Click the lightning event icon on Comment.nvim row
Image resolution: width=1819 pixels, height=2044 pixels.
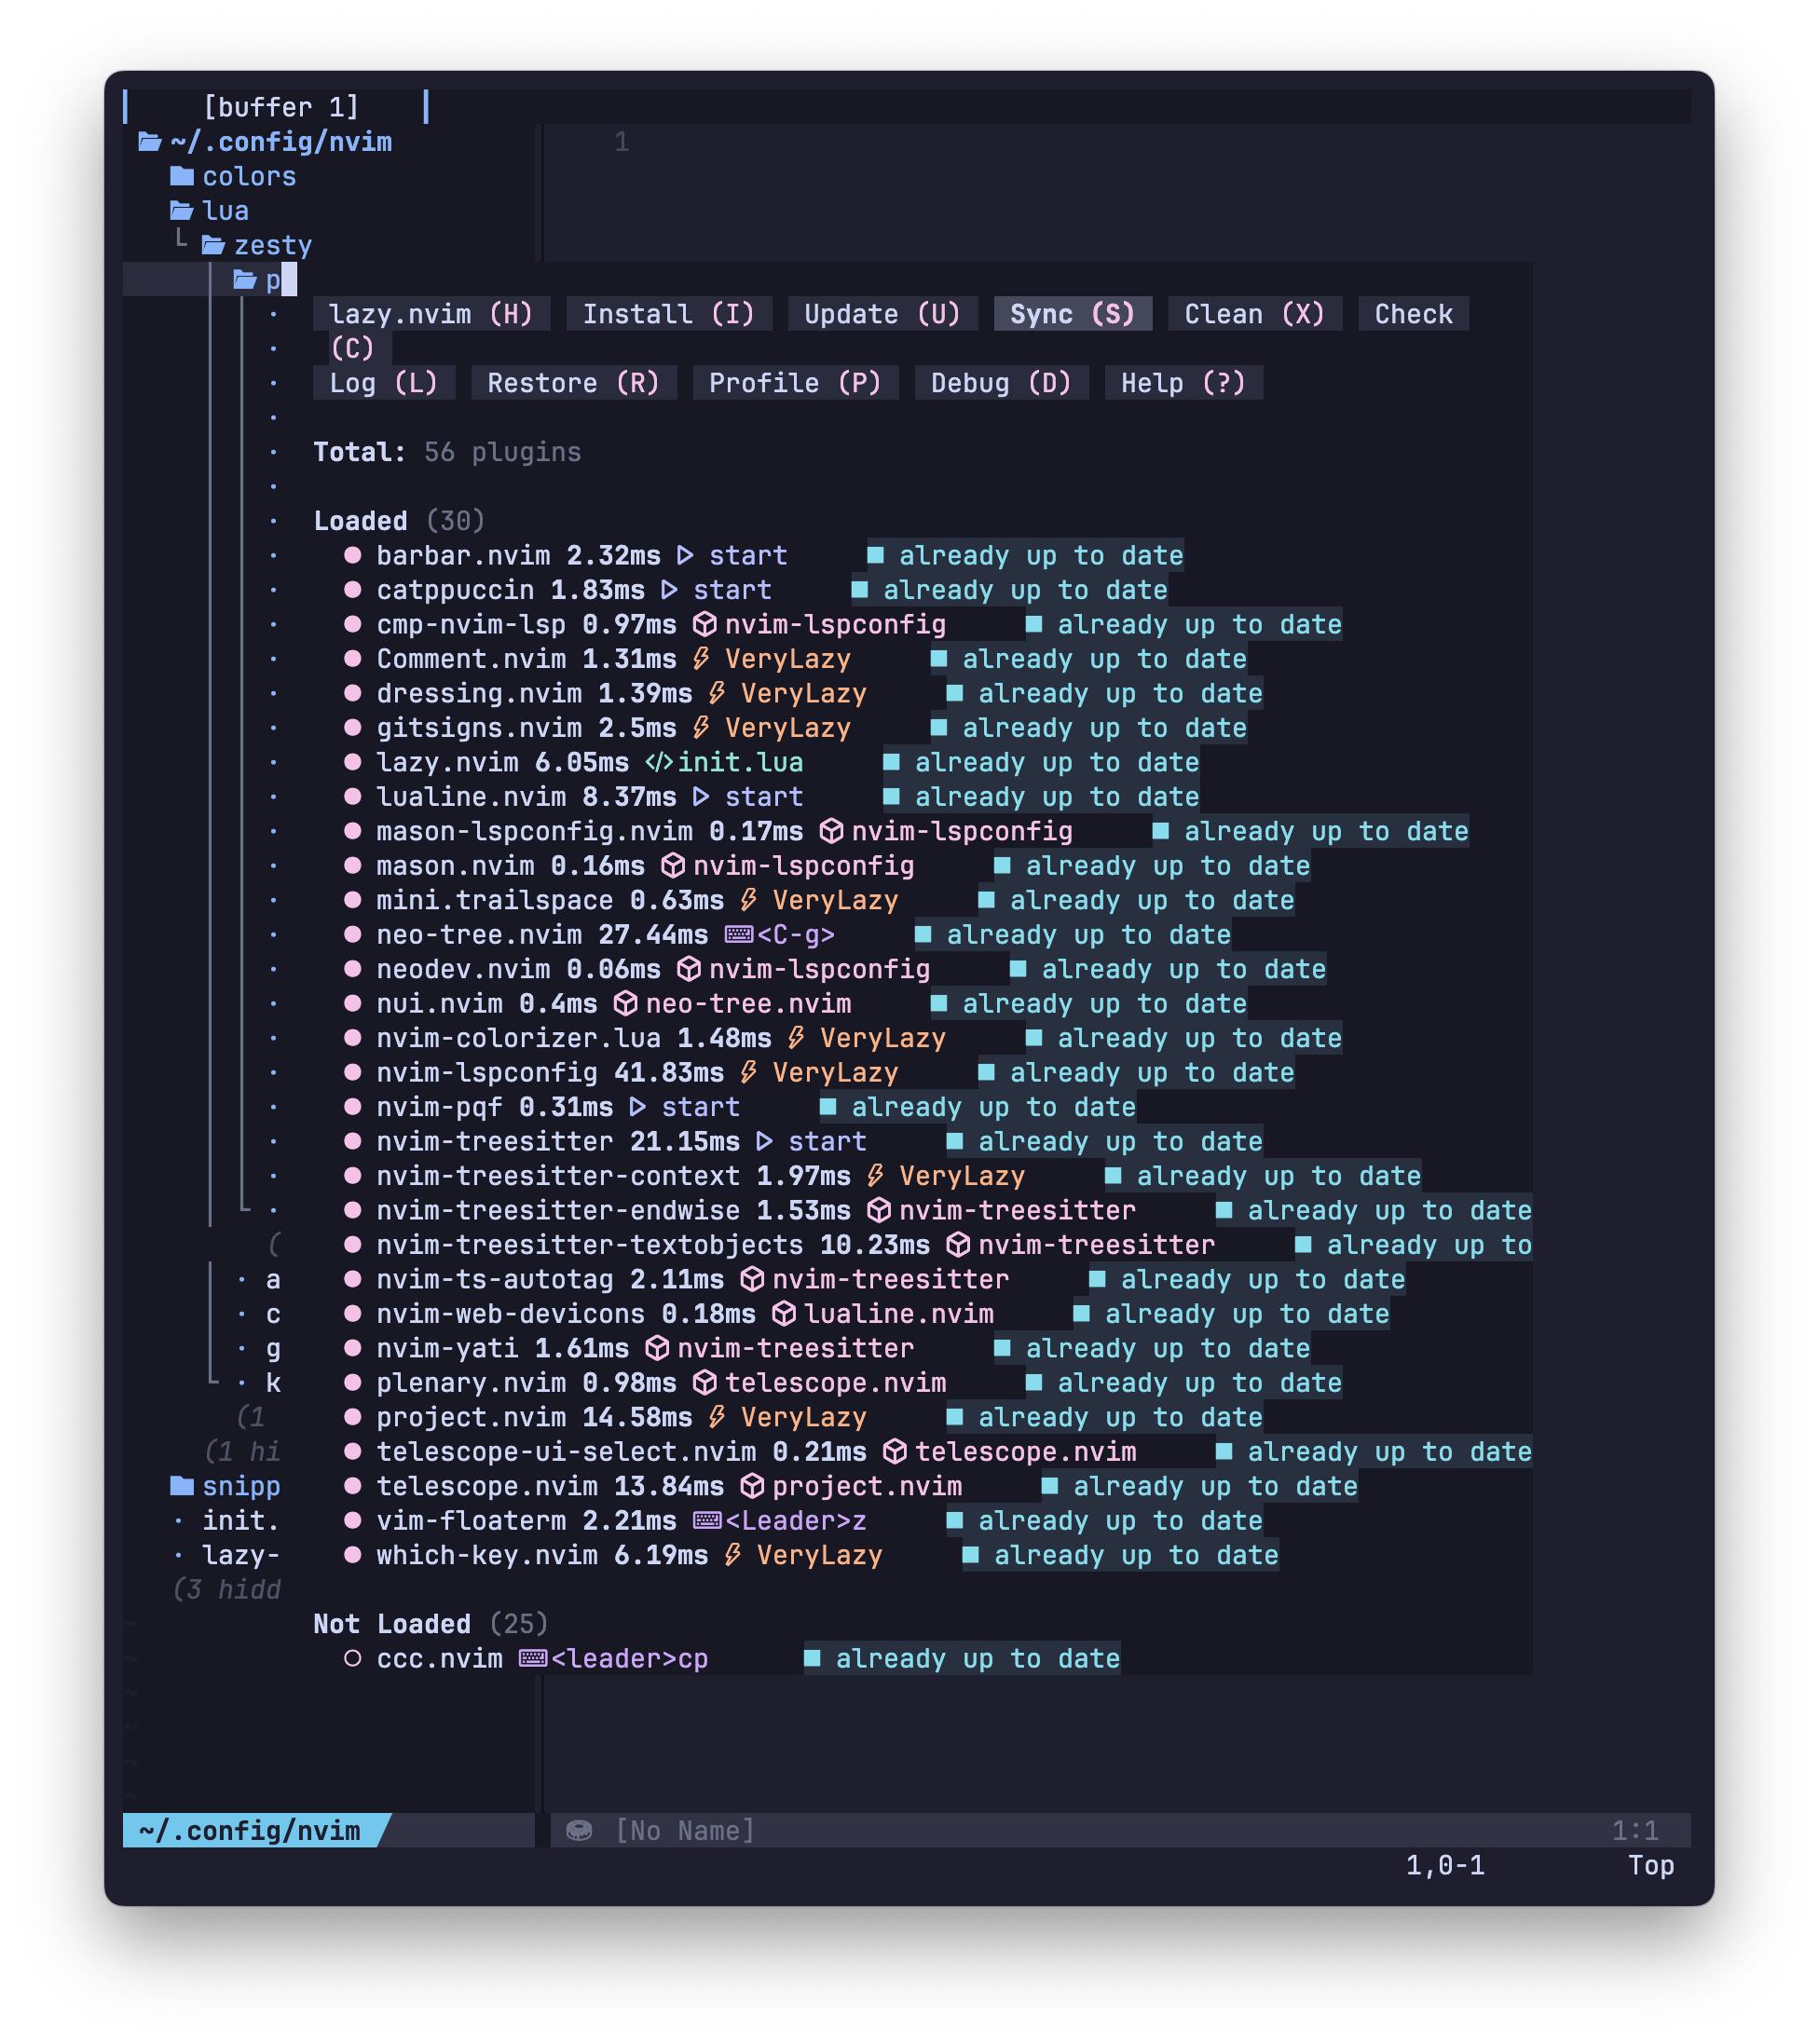(701, 659)
